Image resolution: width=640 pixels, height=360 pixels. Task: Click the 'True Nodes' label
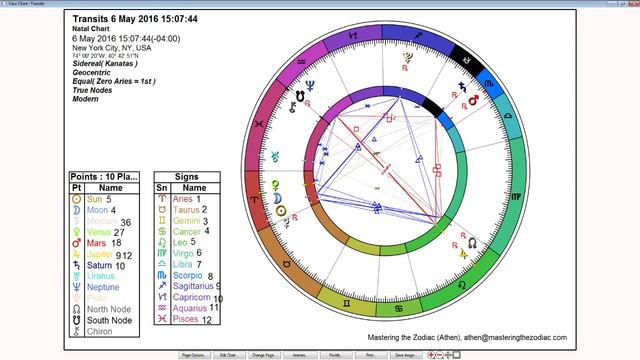[92, 90]
